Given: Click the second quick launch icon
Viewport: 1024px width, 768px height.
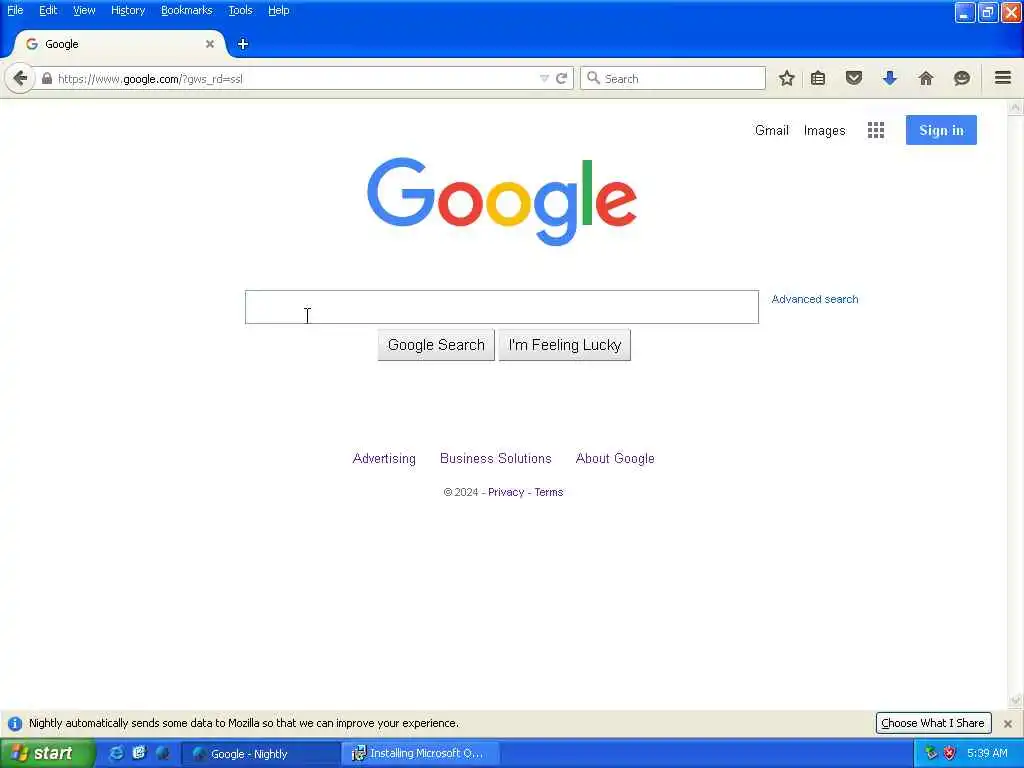Looking at the screenshot, I should point(139,753).
